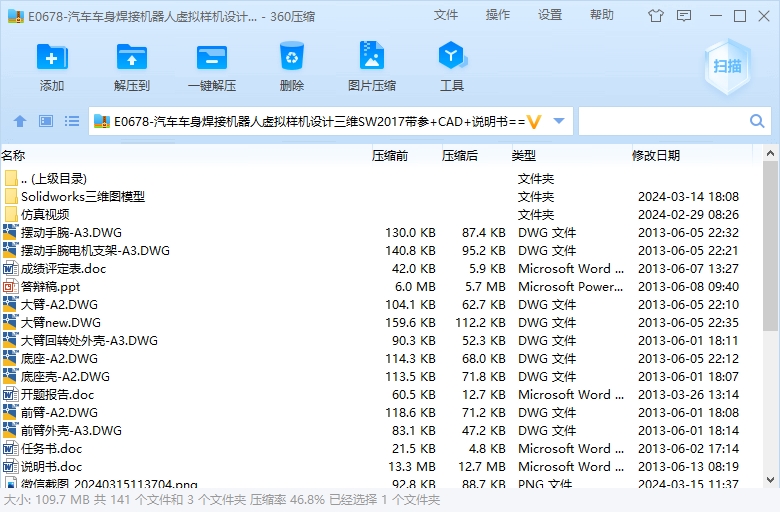This screenshot has width=780, height=512.
Task: Click the date 2013-03-26 13:14
Action: click(x=688, y=395)
